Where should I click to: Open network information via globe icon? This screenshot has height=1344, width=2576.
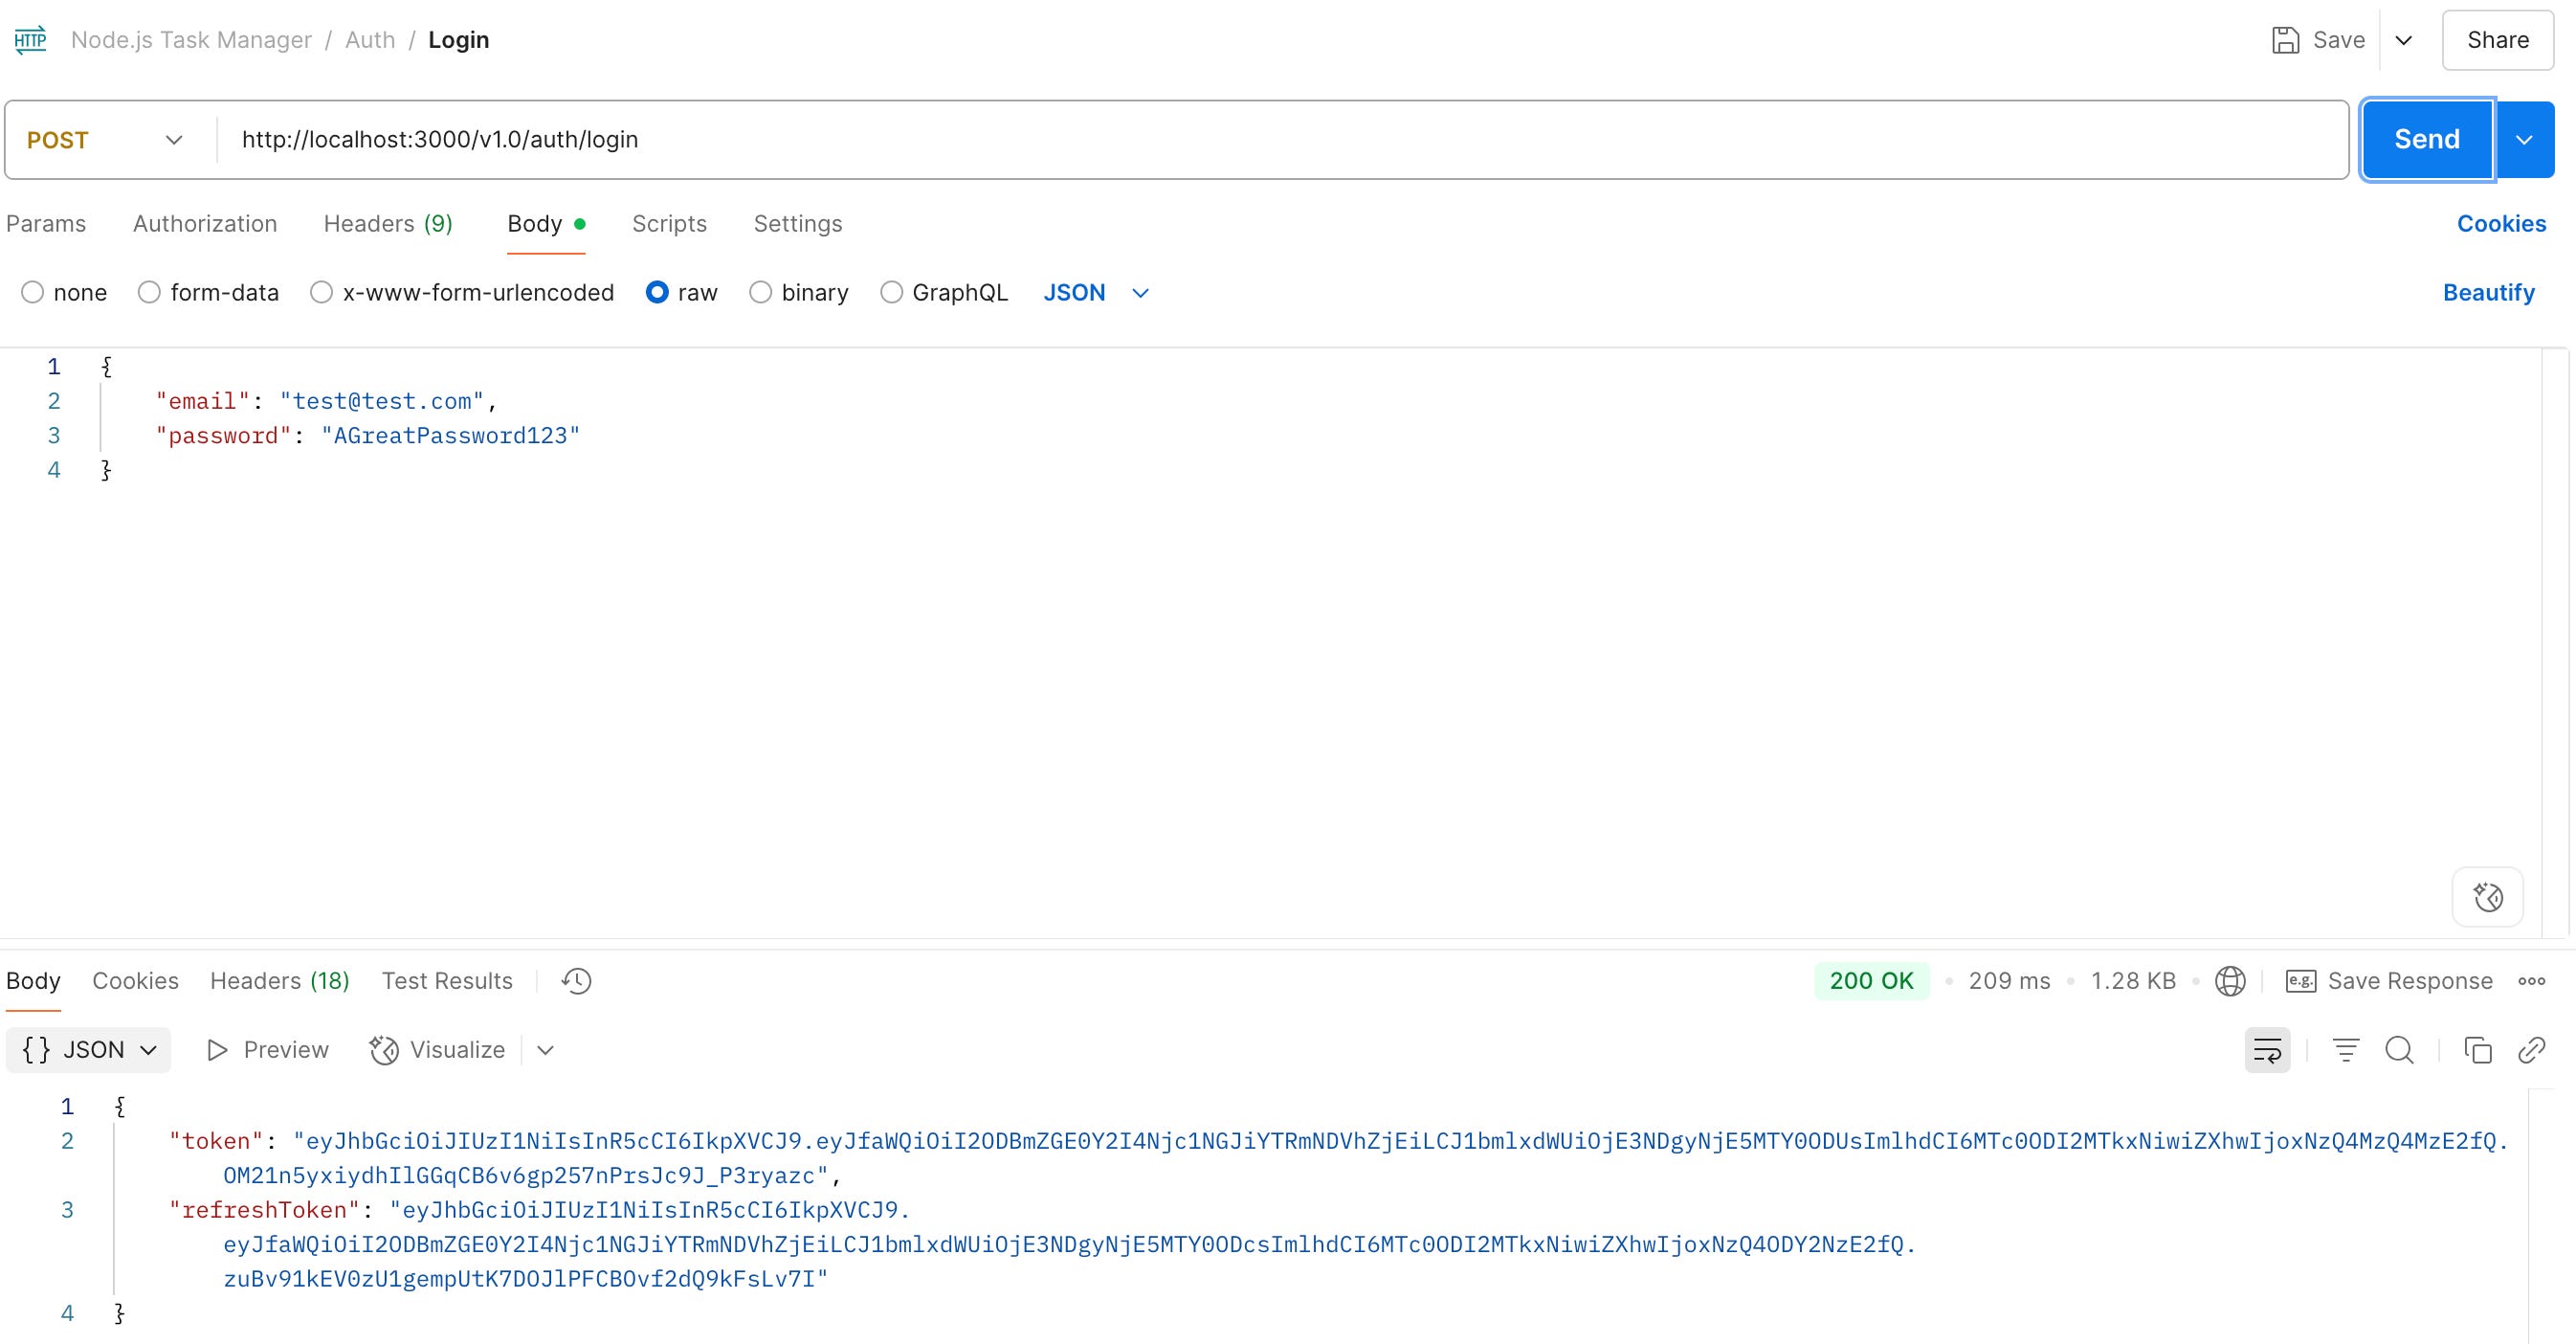[2231, 981]
